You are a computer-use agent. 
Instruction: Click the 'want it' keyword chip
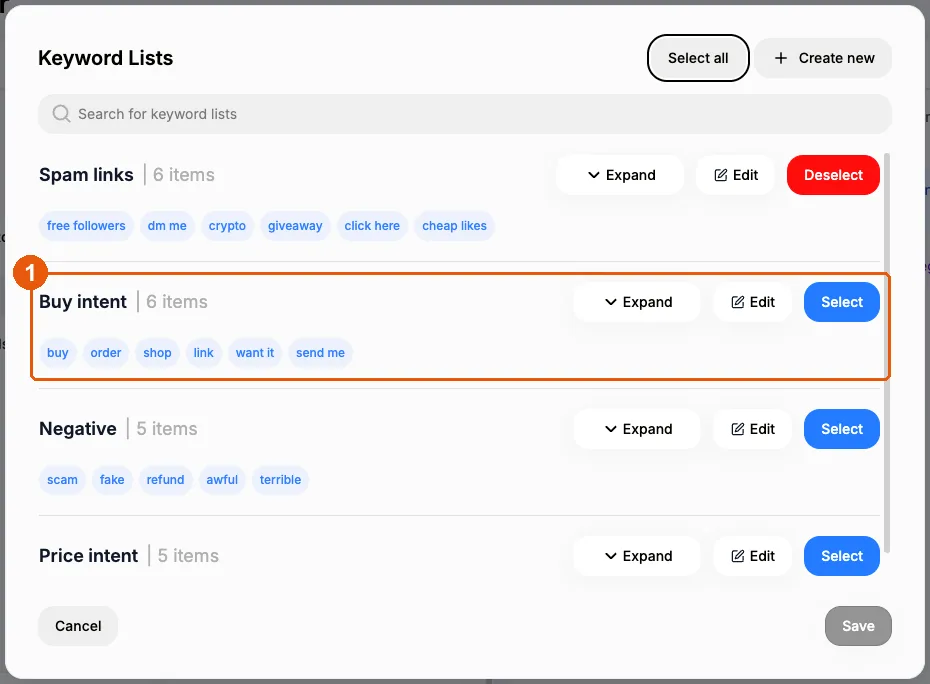(255, 353)
